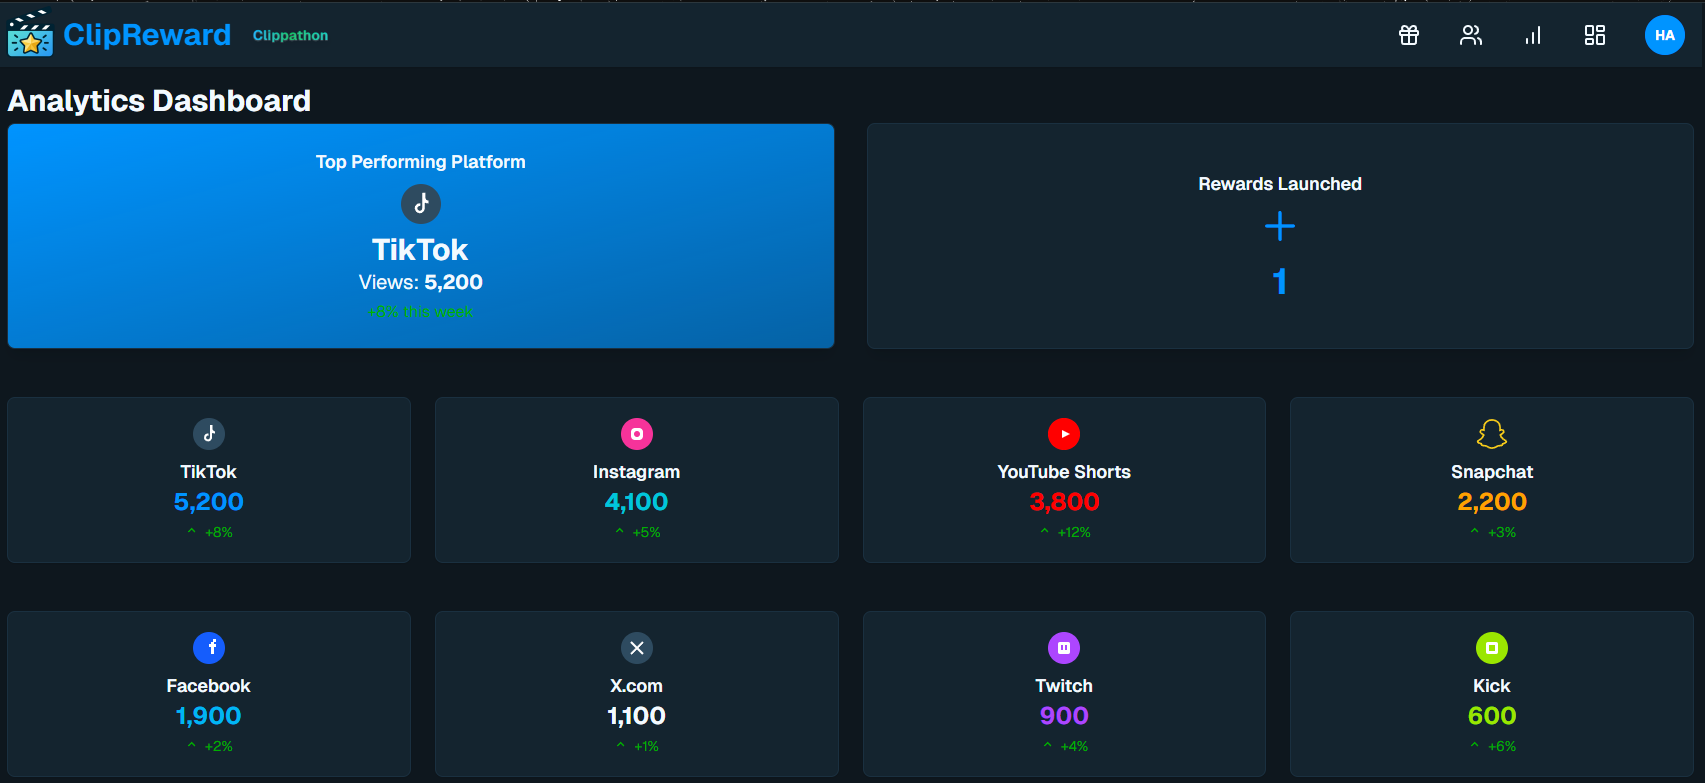
Task: Click the 5,200 value in TikTok card
Action: (209, 502)
